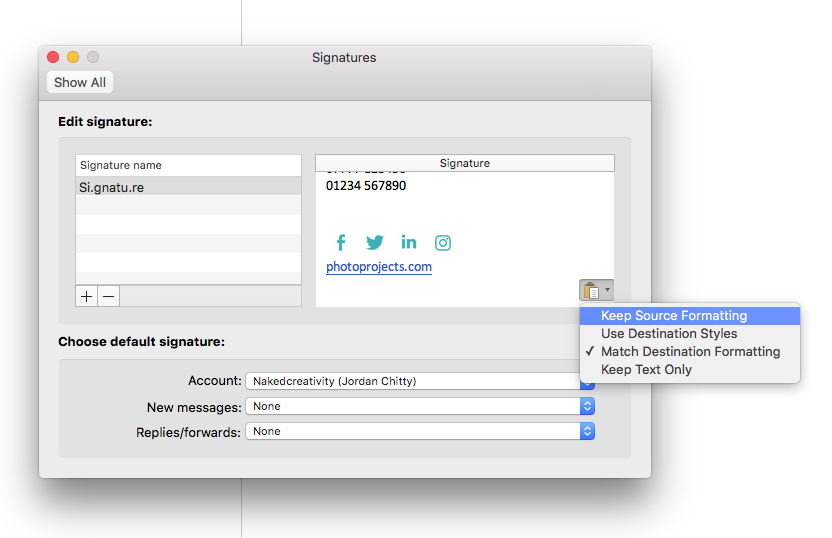Pick Keep Text Only paste option
Image resolution: width=832 pixels, height=538 pixels.
tap(646, 370)
